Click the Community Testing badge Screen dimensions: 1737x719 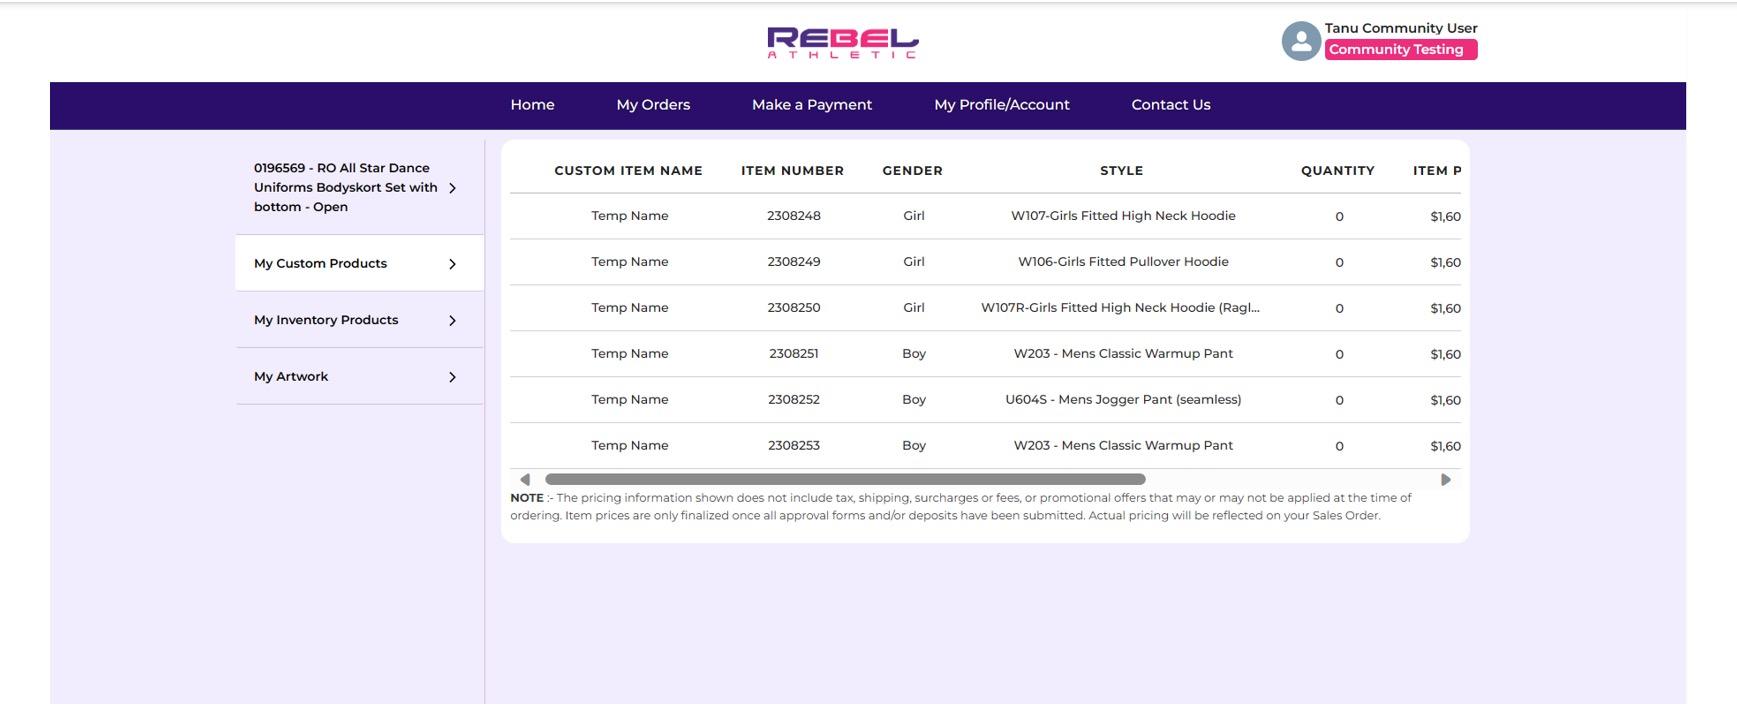[x=1400, y=50]
